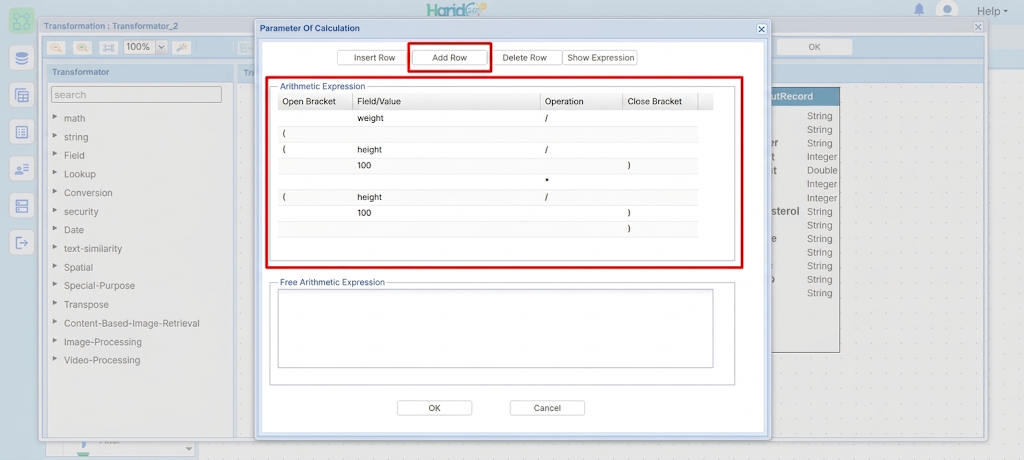
Task: Open the list view sidebar icon
Action: 22,133
